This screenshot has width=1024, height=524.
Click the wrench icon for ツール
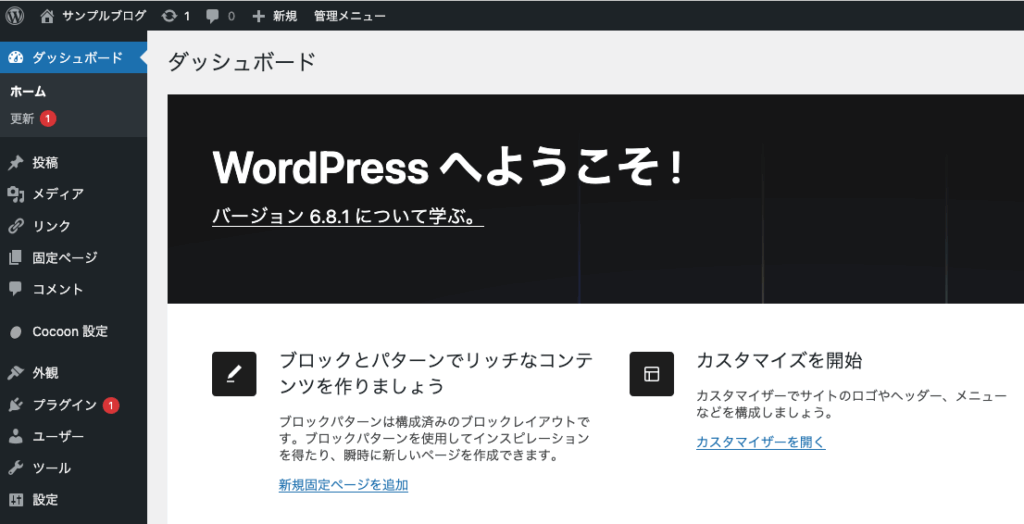coord(16,468)
